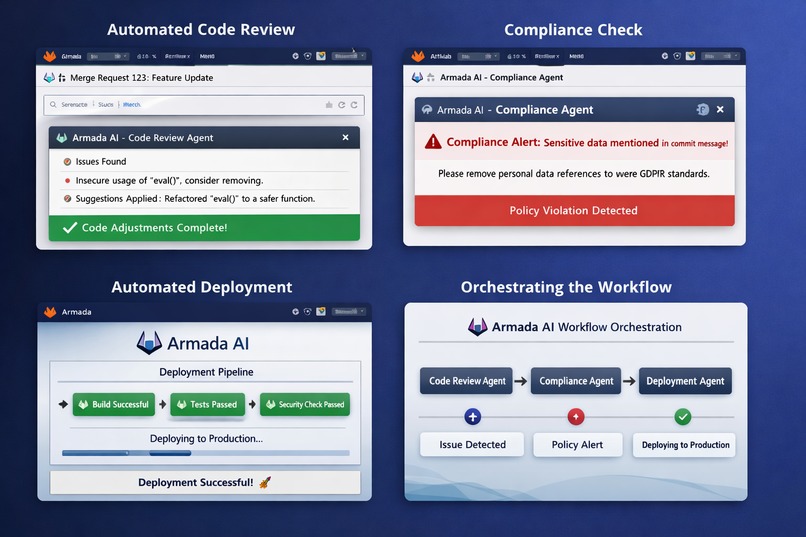Close the Code Review Agent dialog
Screen dimensions: 806x537
345,137
